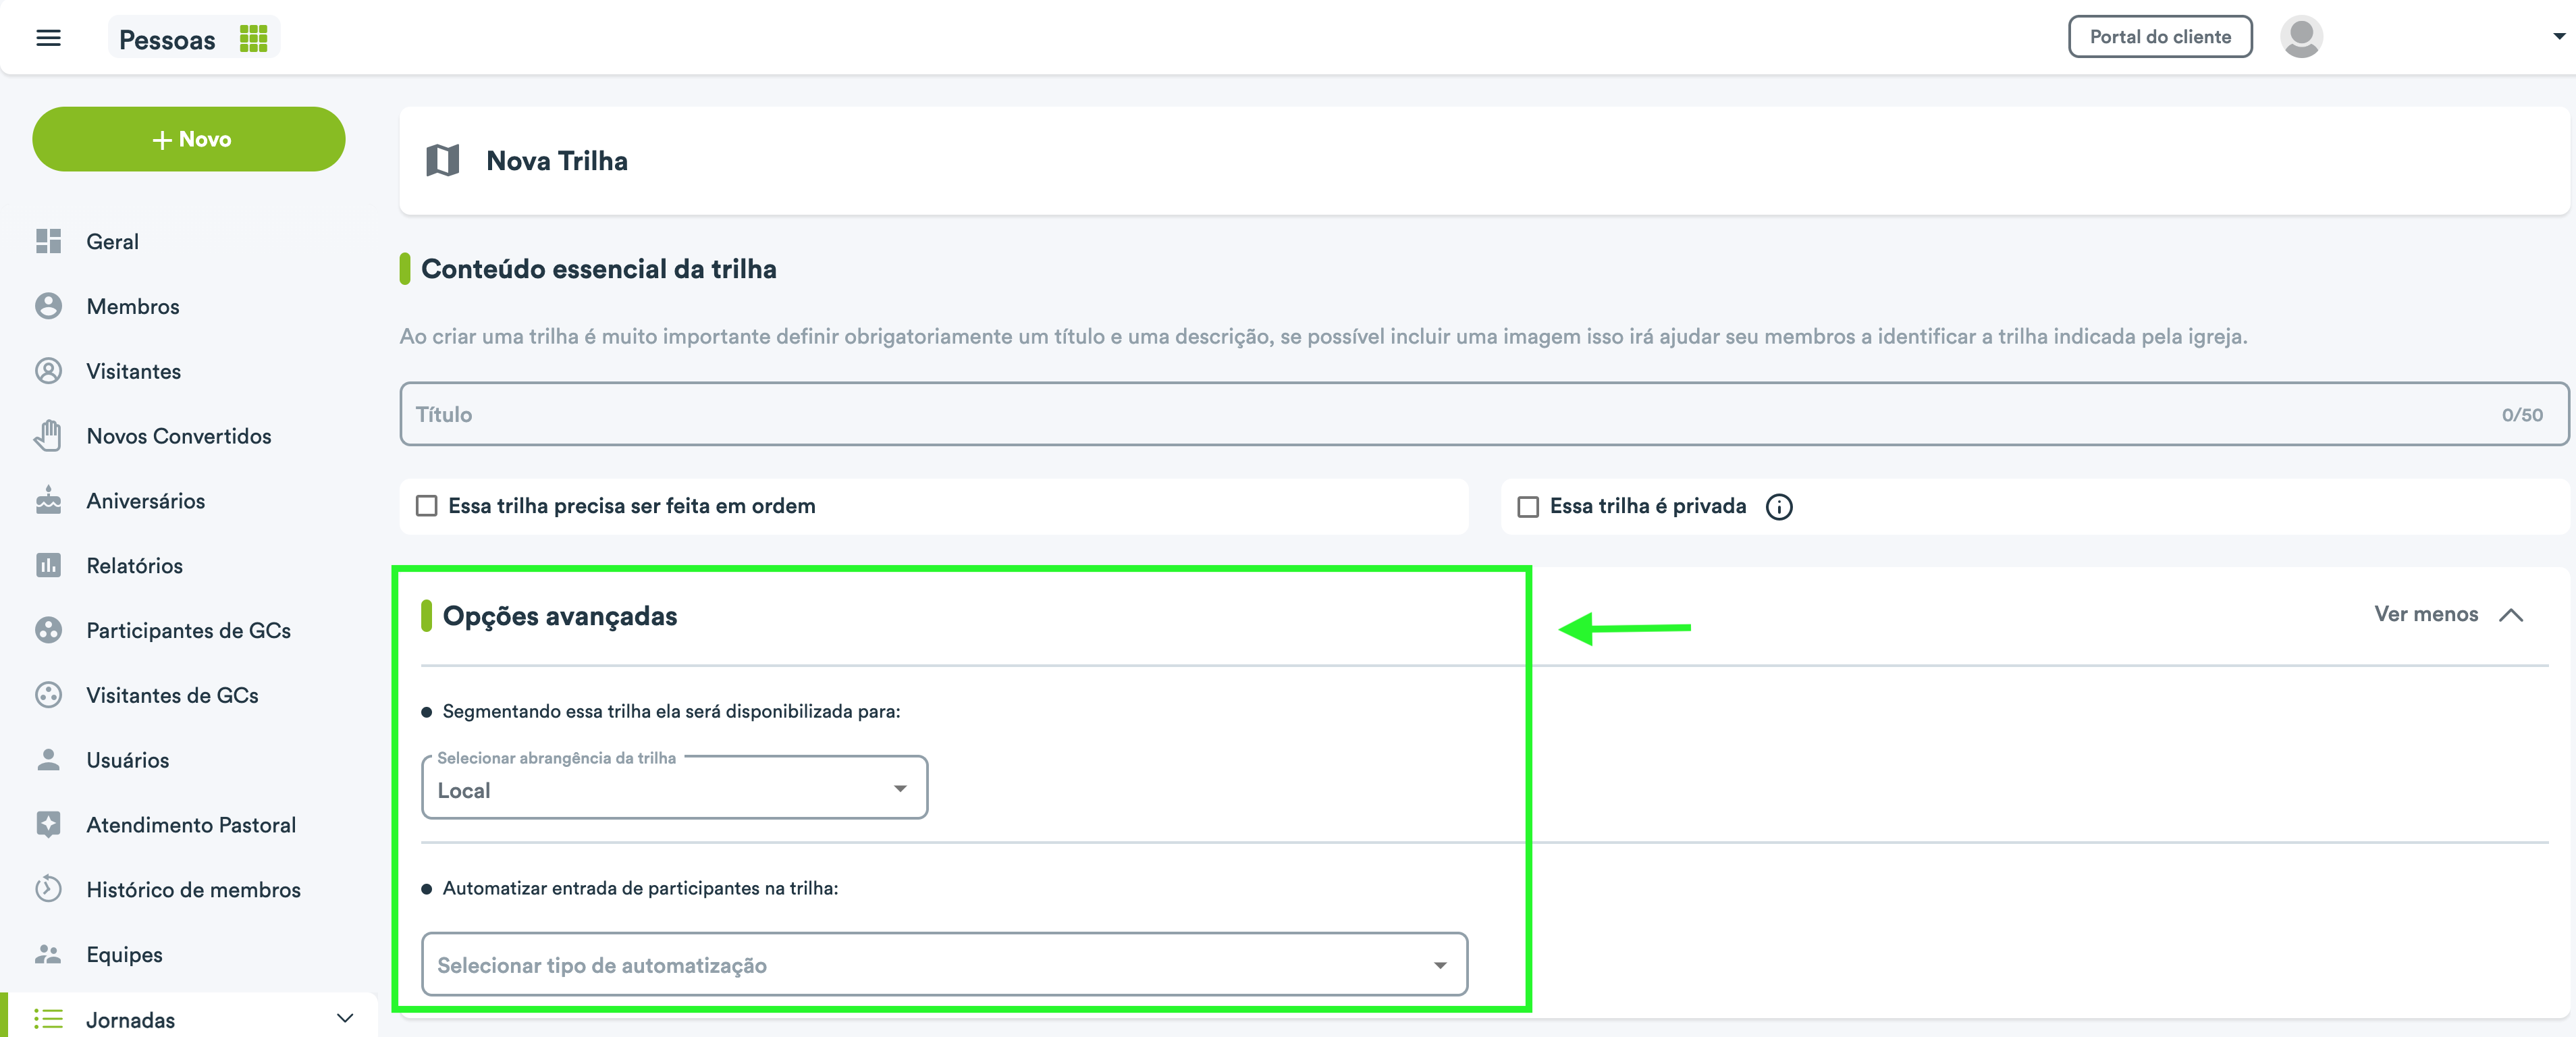Image resolution: width=2576 pixels, height=1037 pixels.
Task: Open Novos Convertidos menu item
Action: point(179,436)
